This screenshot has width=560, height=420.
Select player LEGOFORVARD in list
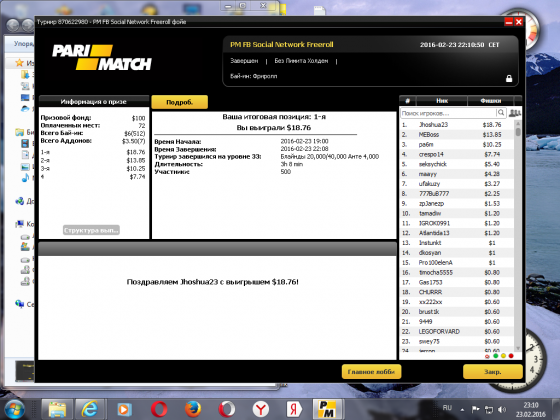pos(457,332)
